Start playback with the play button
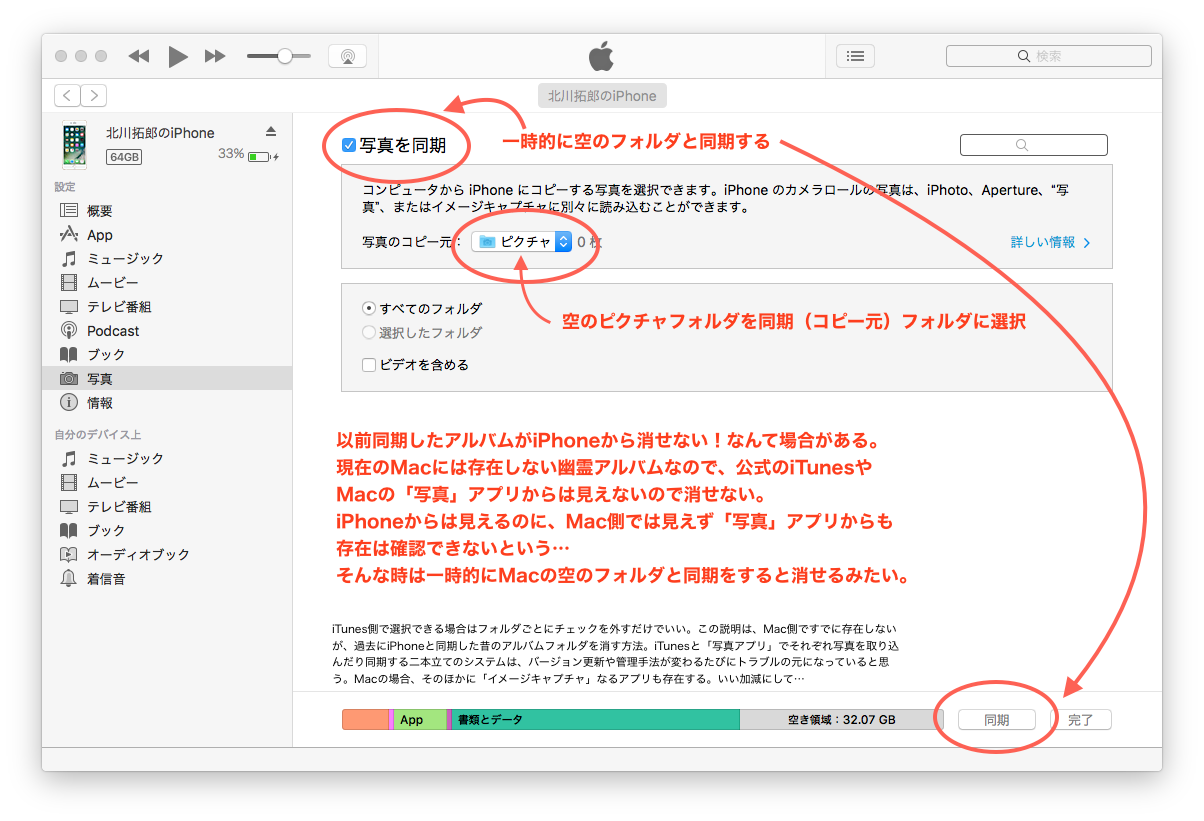This screenshot has width=1204, height=821. 178,57
